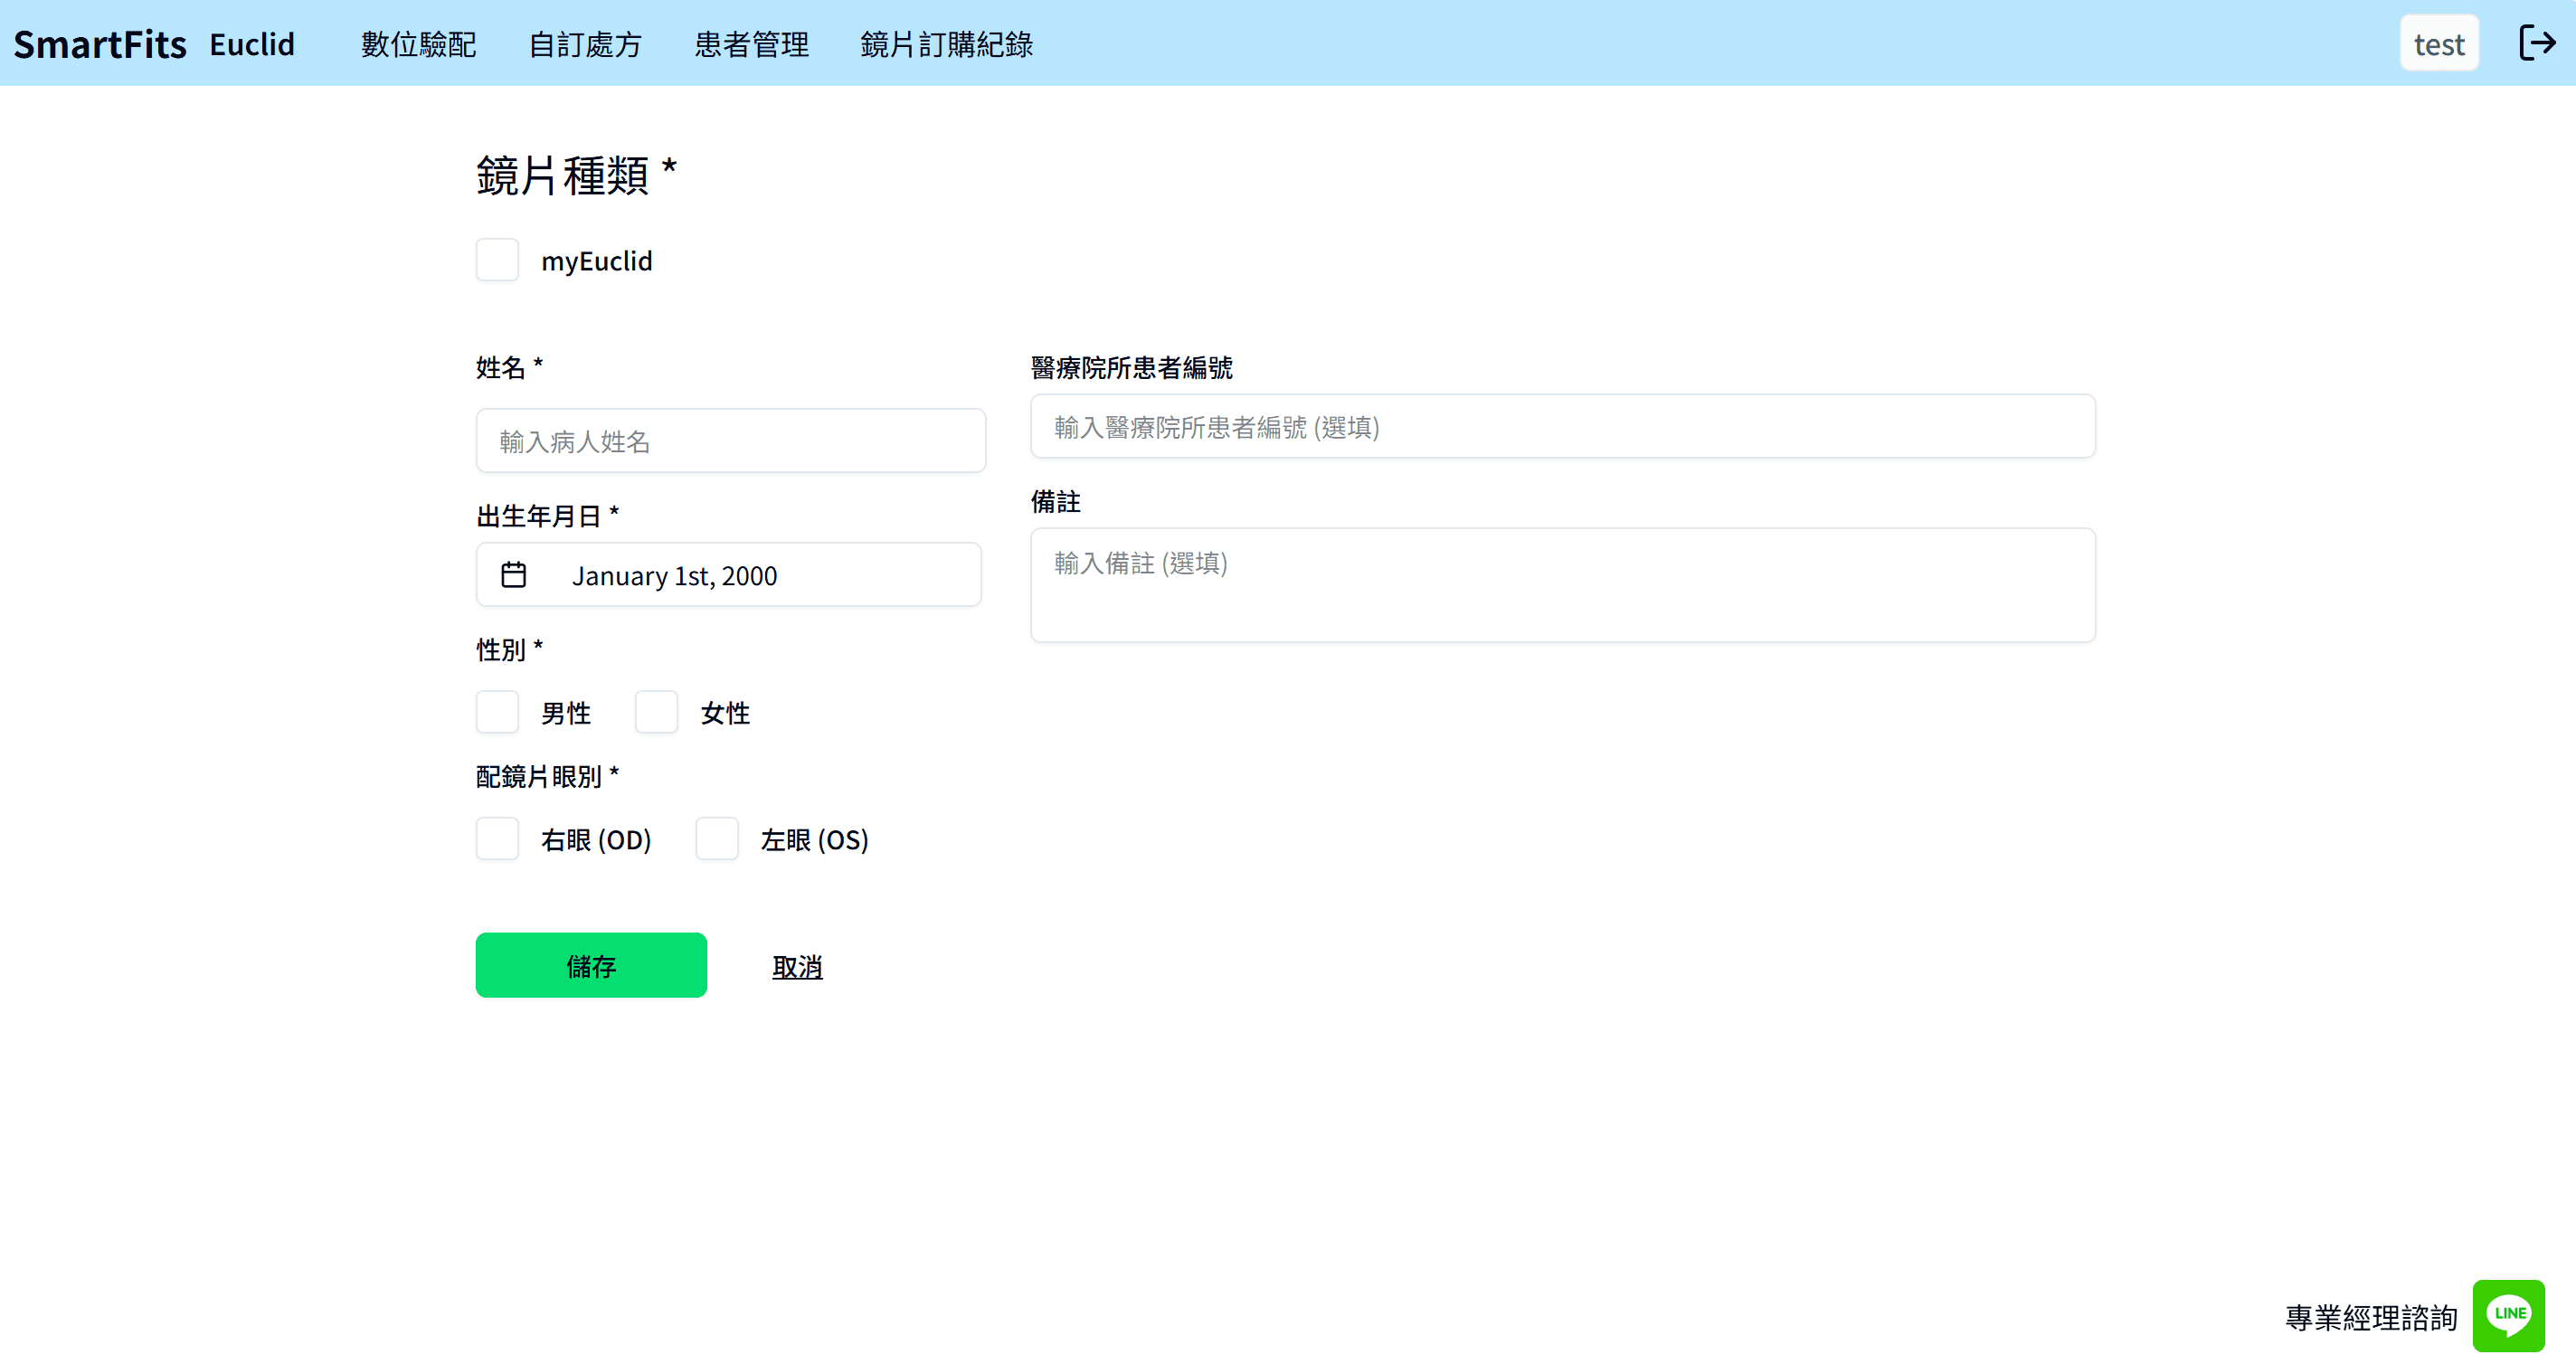
Task: Select the 右眼 (OD) checkbox
Action: 497,839
